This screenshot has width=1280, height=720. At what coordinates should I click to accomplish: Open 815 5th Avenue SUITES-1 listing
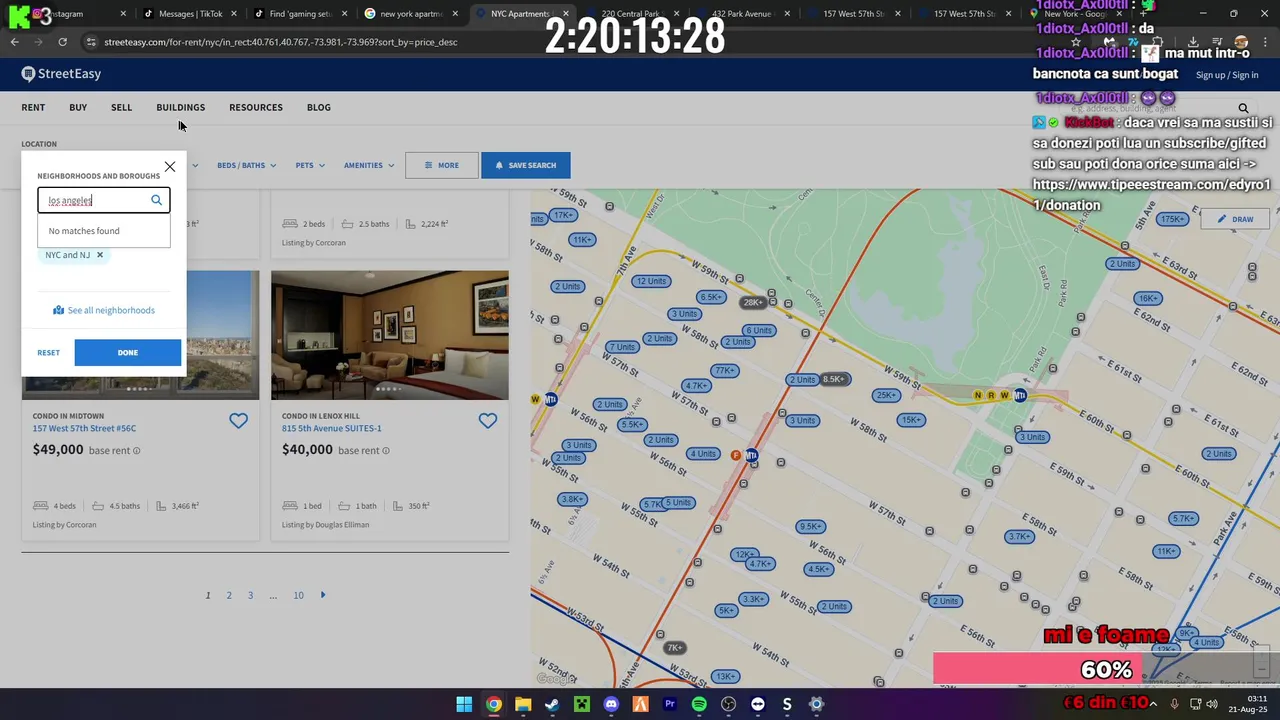(x=331, y=428)
